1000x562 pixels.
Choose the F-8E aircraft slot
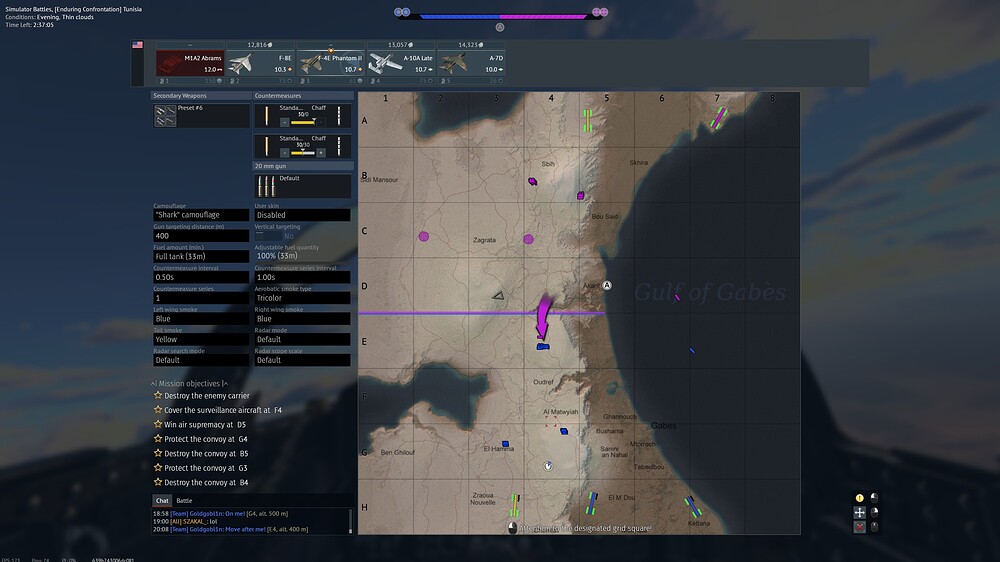click(260, 63)
